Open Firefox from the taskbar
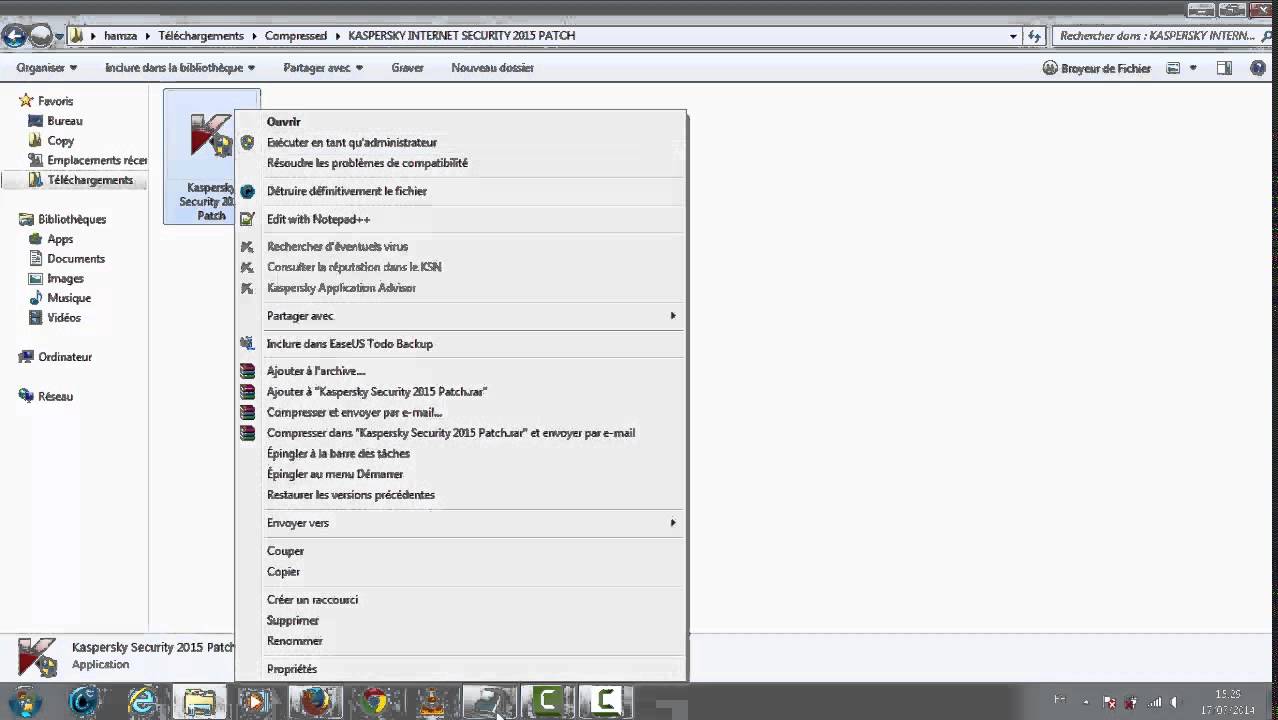 [315, 702]
